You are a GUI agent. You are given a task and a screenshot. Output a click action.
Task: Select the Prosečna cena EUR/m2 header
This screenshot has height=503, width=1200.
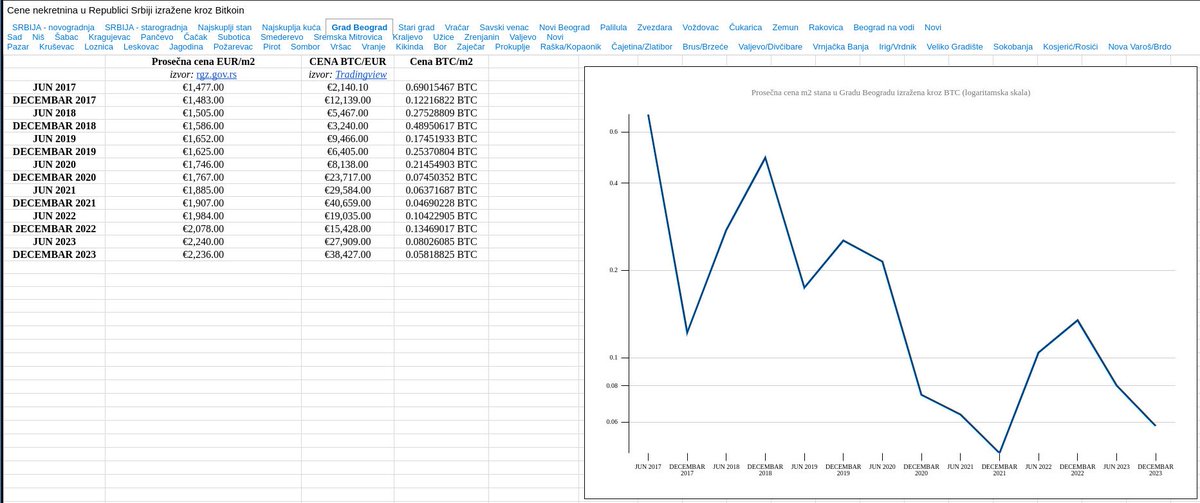coord(203,61)
